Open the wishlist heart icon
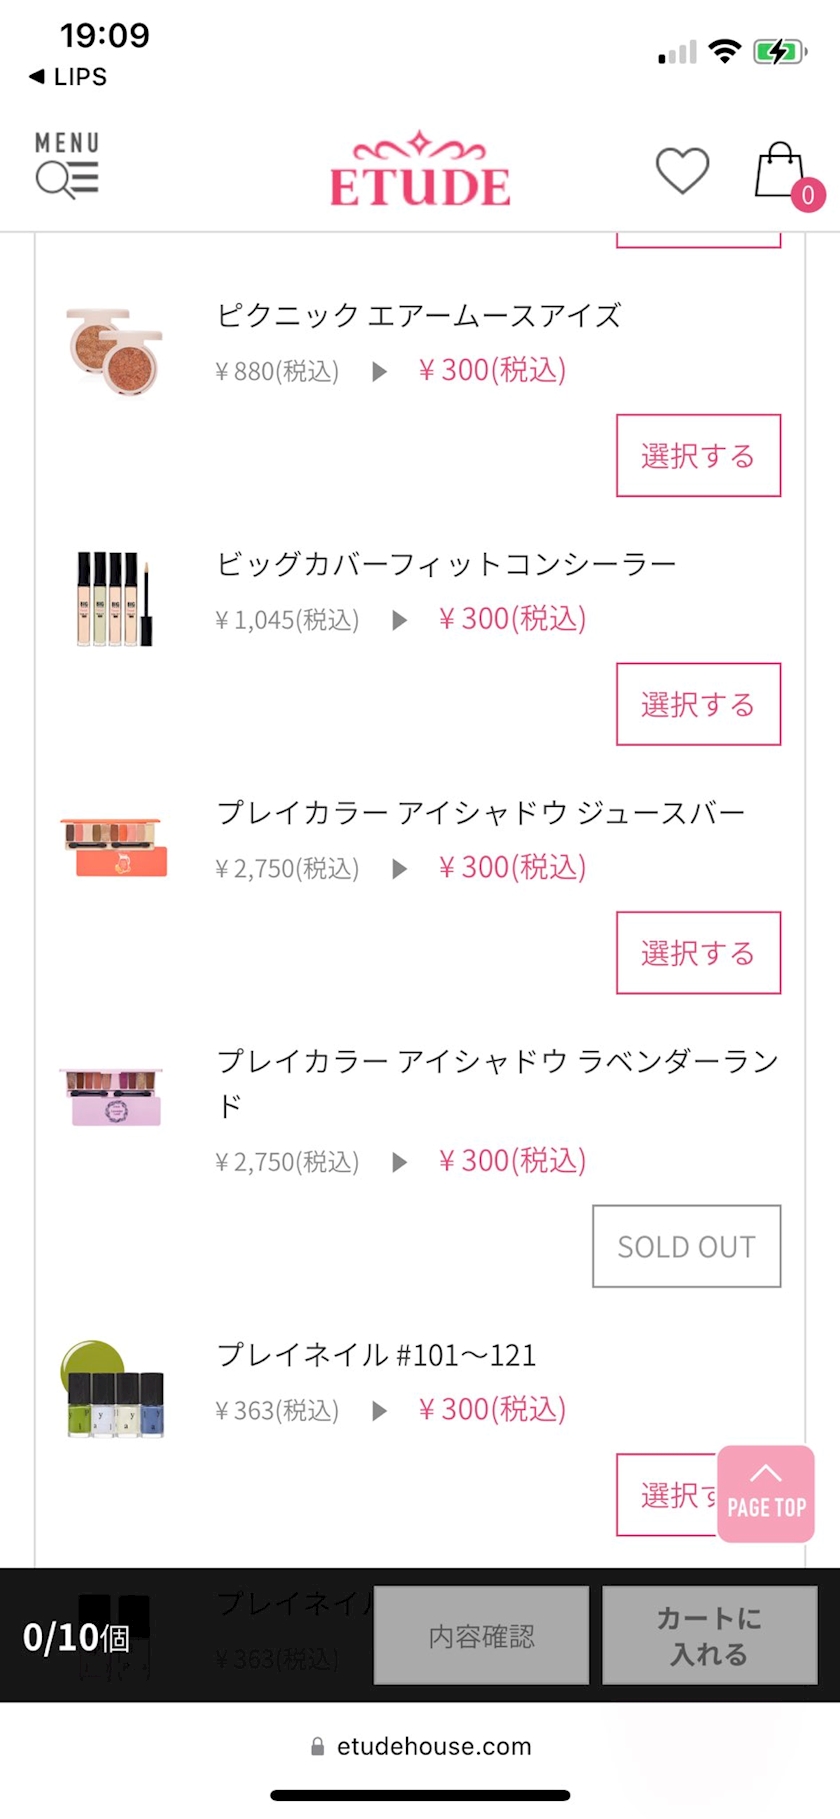840x1819 pixels. [682, 170]
